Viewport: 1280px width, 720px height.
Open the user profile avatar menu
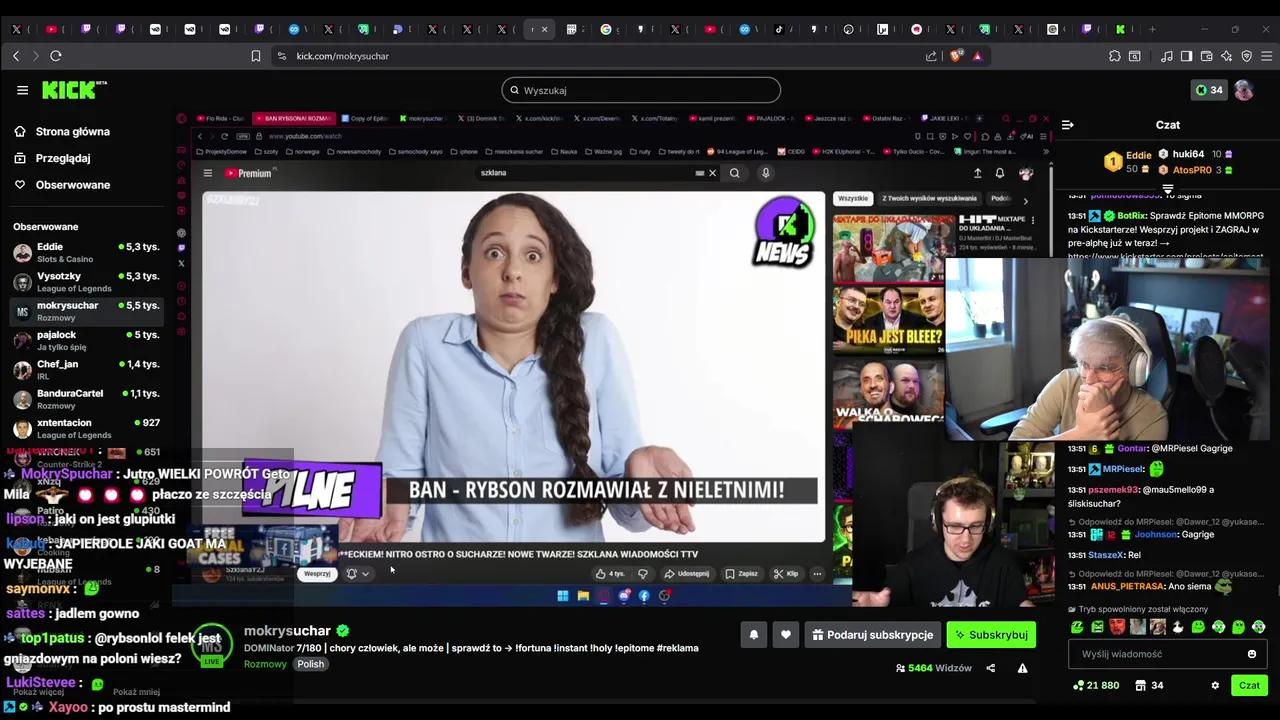tap(1244, 90)
